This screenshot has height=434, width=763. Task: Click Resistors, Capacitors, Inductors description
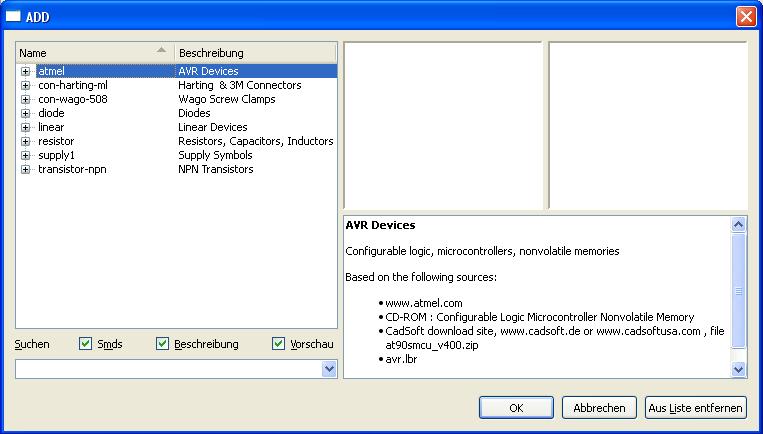coord(255,141)
